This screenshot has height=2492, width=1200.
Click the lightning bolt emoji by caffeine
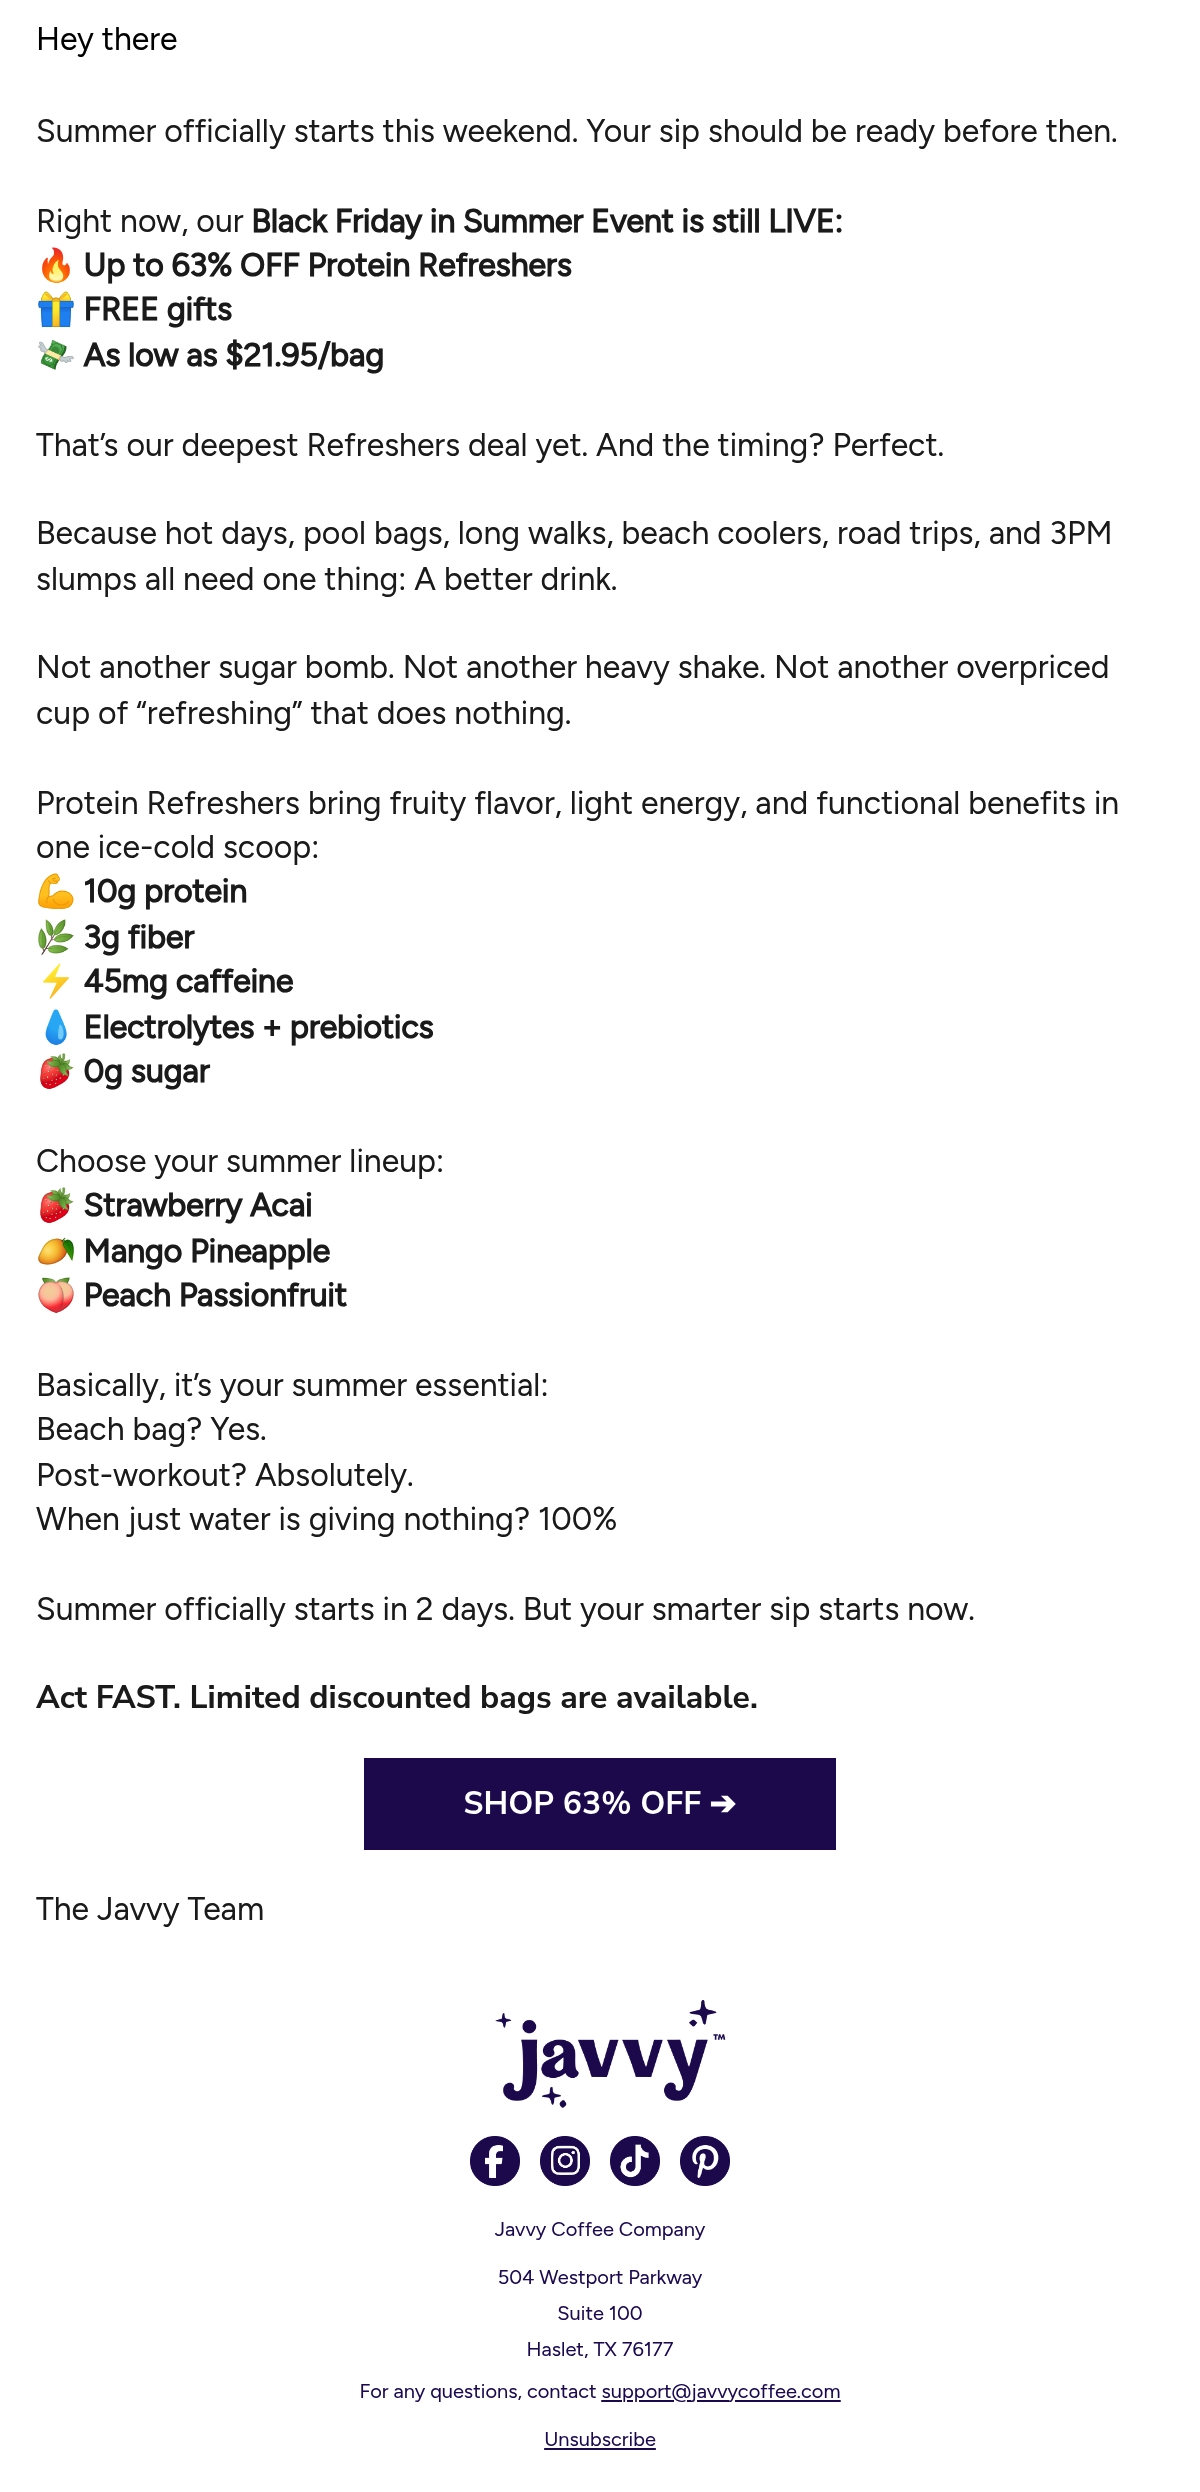[x=56, y=982]
